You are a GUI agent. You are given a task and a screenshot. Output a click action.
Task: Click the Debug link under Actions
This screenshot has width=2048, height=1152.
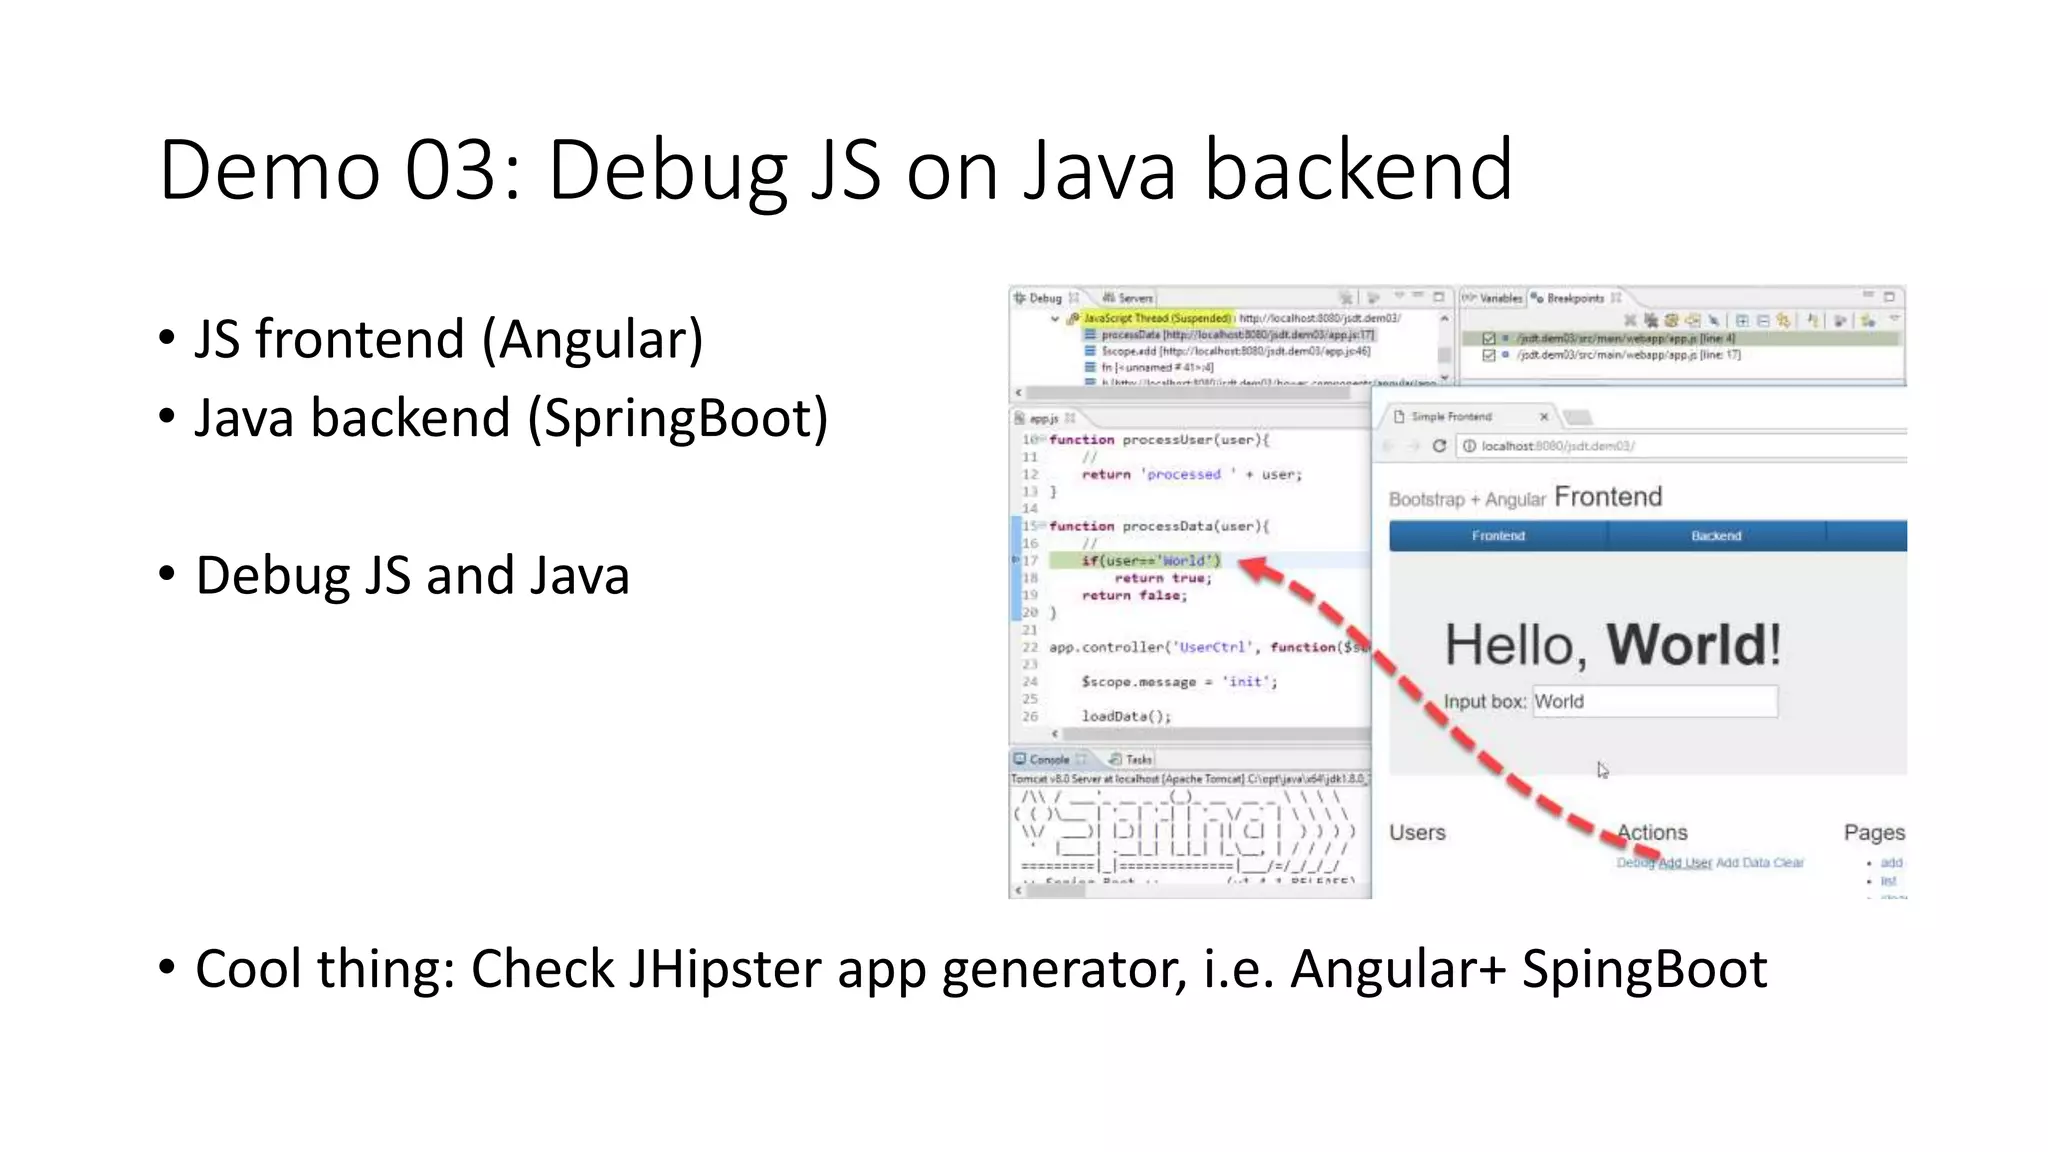coord(1636,862)
